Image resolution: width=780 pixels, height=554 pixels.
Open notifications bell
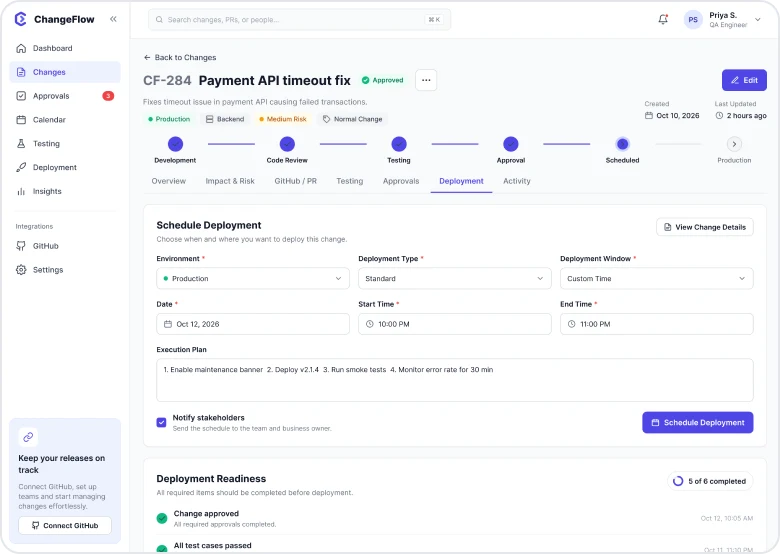pyautogui.click(x=663, y=19)
